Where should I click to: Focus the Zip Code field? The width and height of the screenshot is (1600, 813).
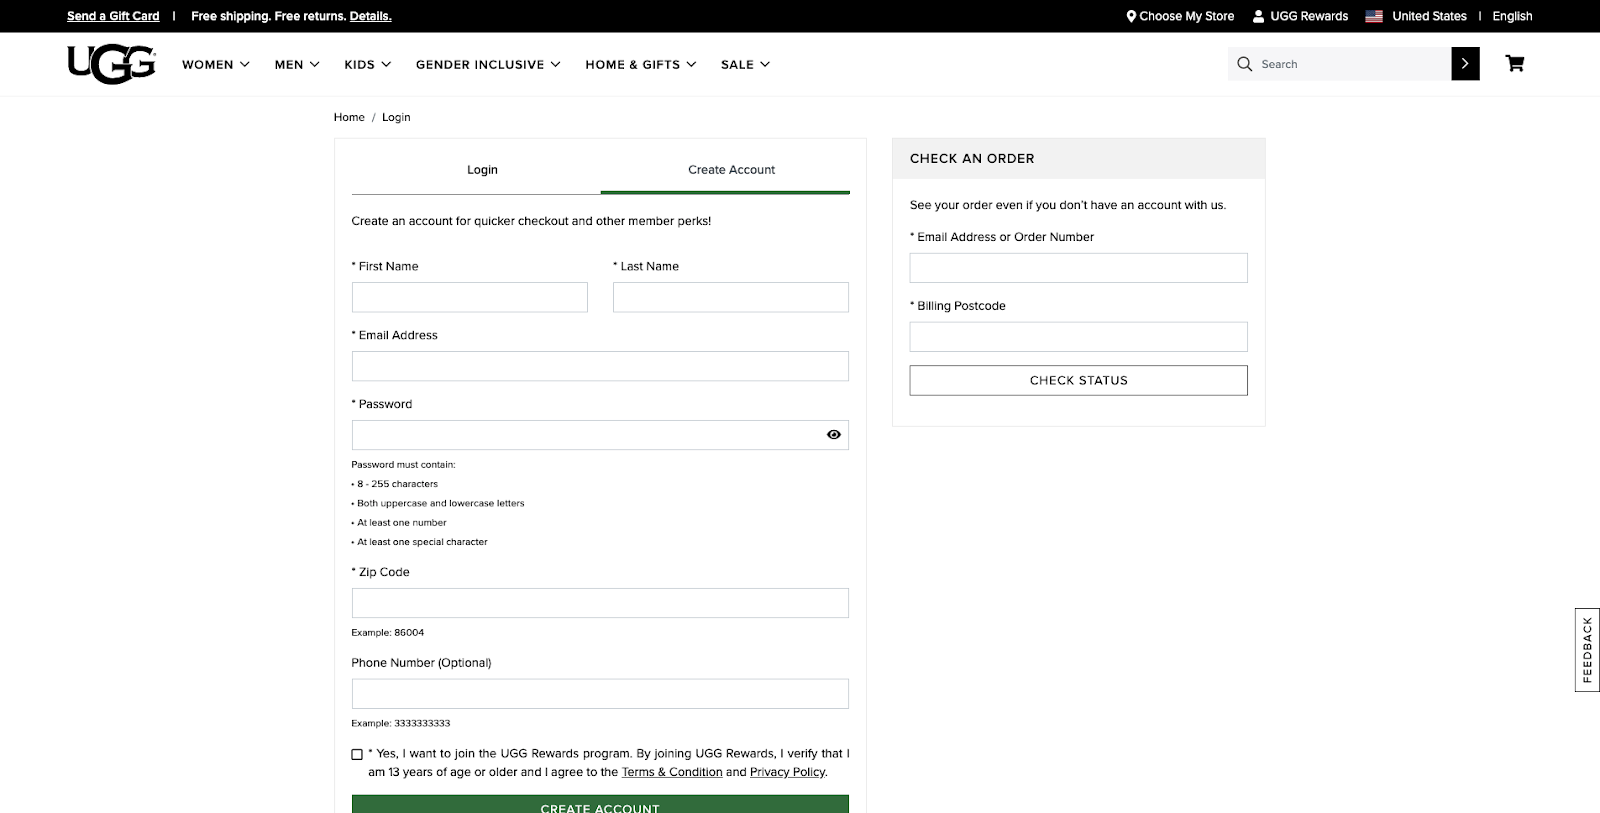600,603
